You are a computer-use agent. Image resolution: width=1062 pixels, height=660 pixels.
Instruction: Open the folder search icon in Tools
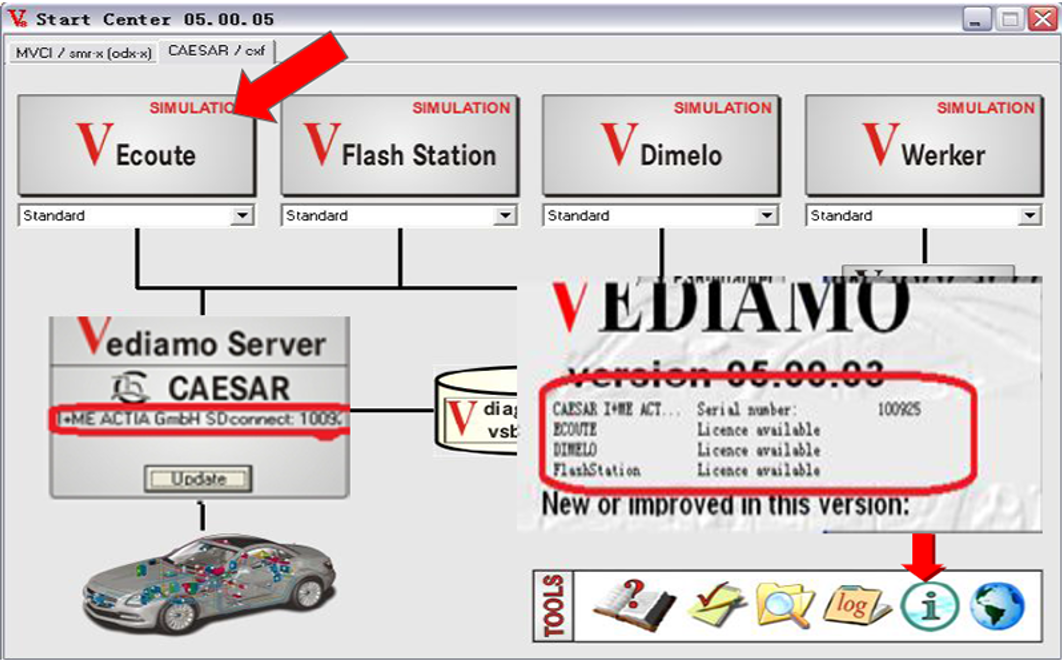click(x=784, y=604)
